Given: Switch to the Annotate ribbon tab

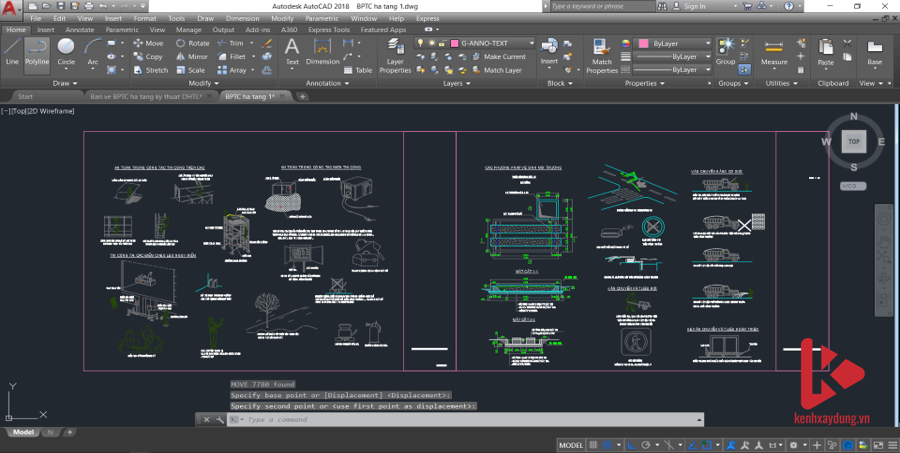Looking at the screenshot, I should pyautogui.click(x=79, y=30).
